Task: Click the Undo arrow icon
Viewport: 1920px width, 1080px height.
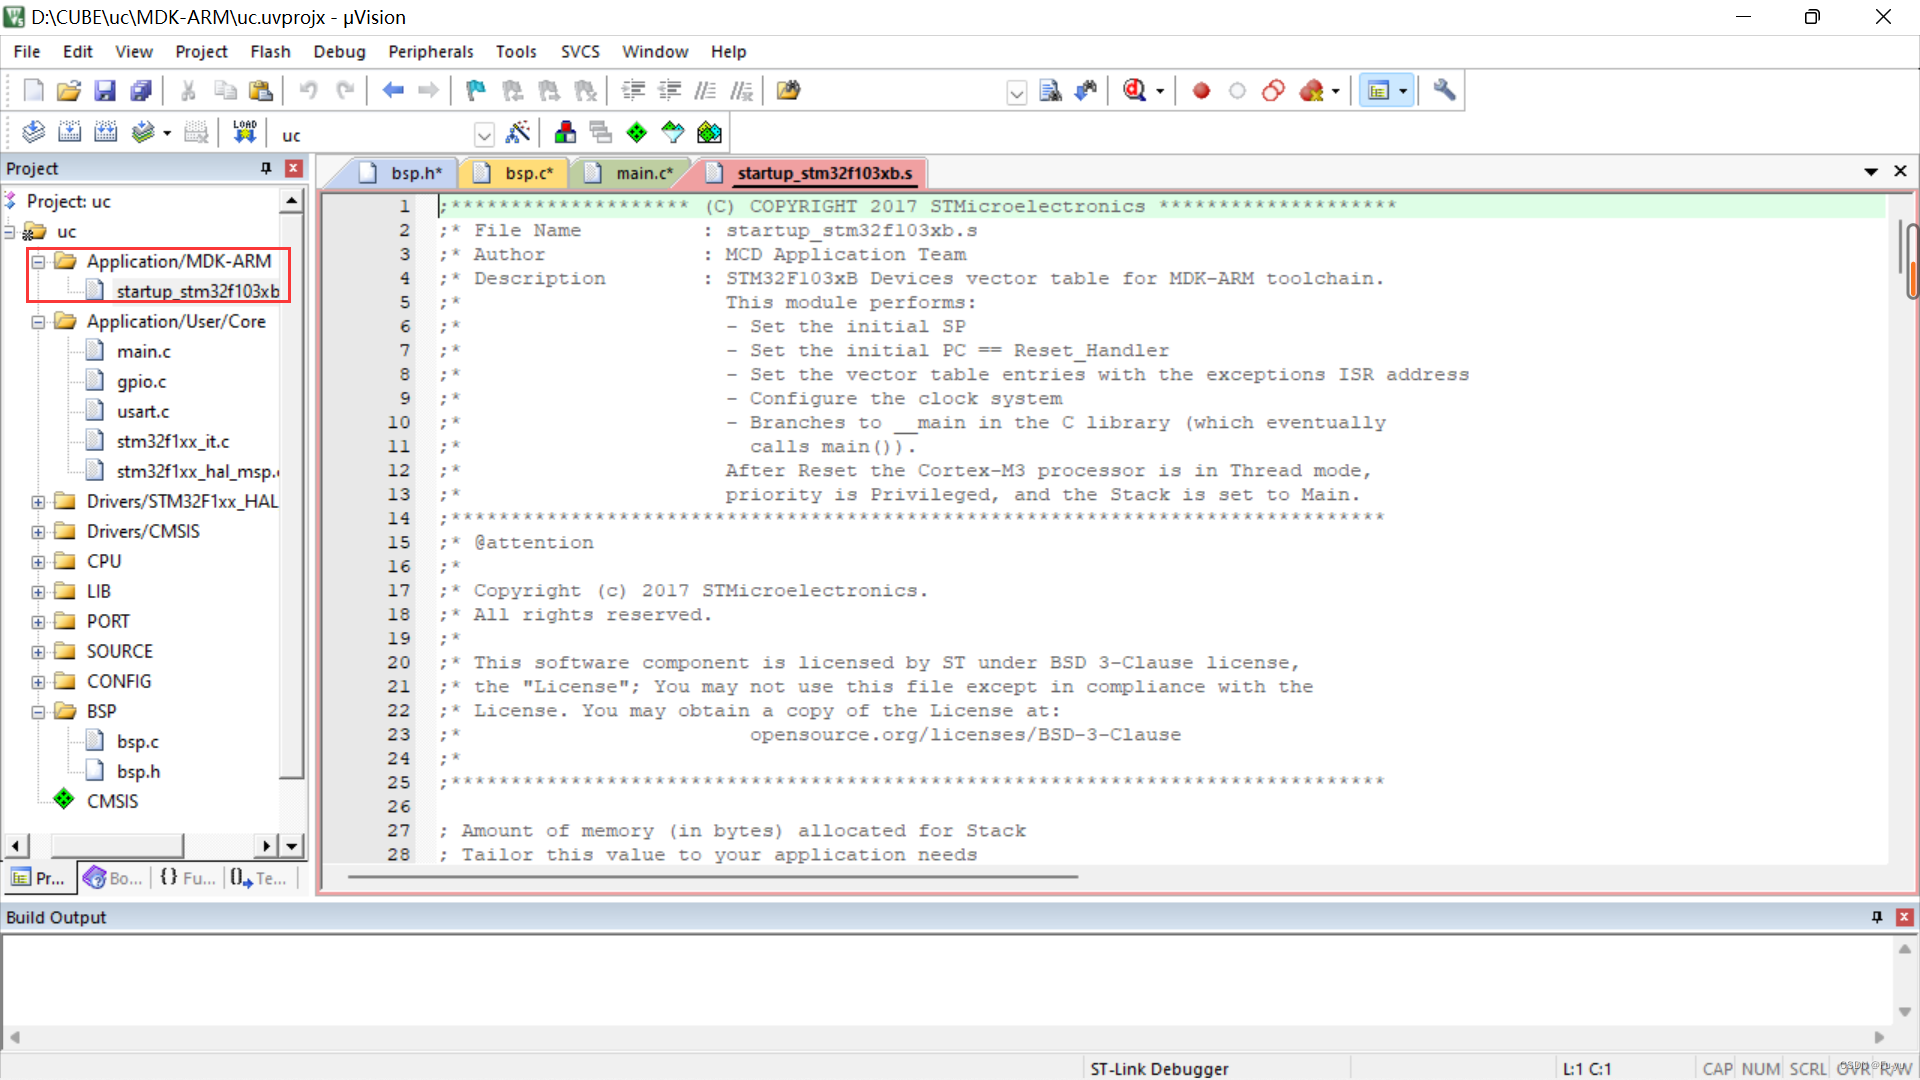Action: point(309,91)
